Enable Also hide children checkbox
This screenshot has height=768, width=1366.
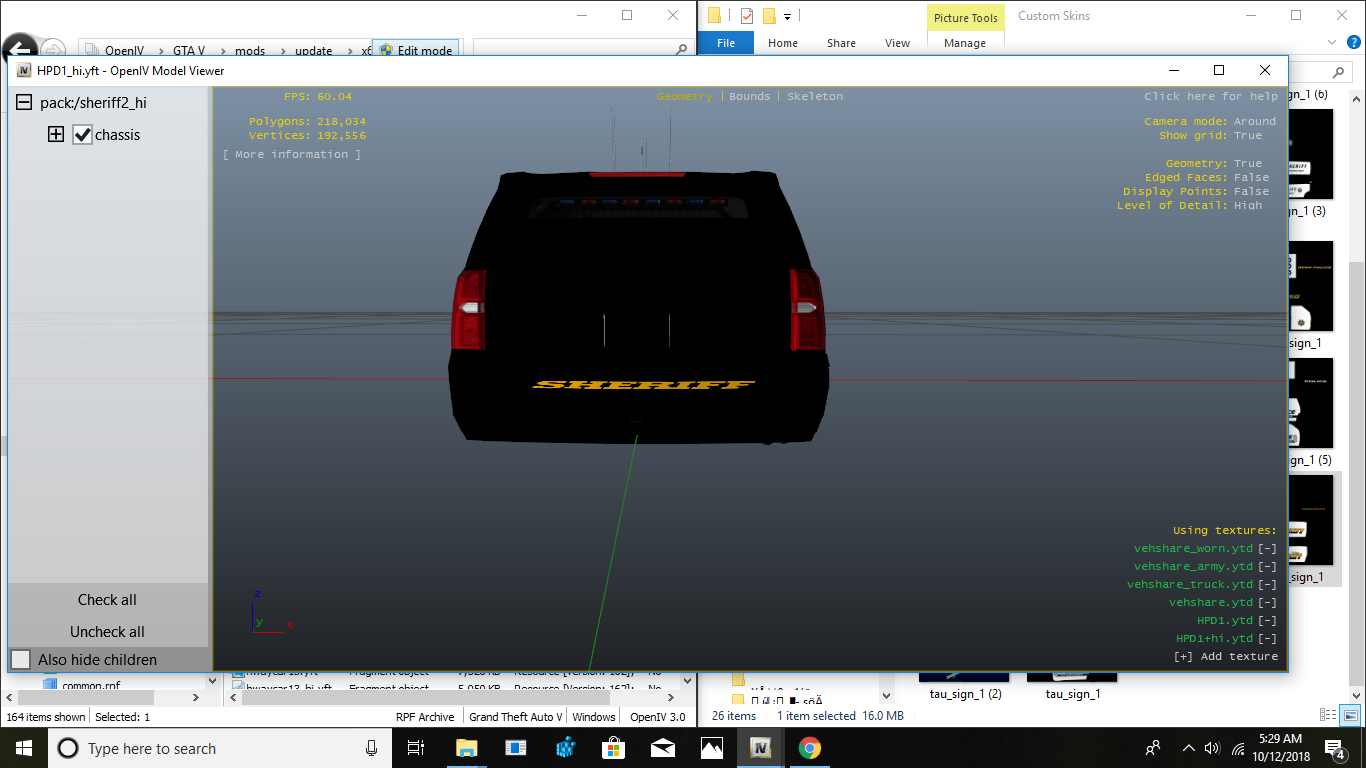click(x=21, y=660)
